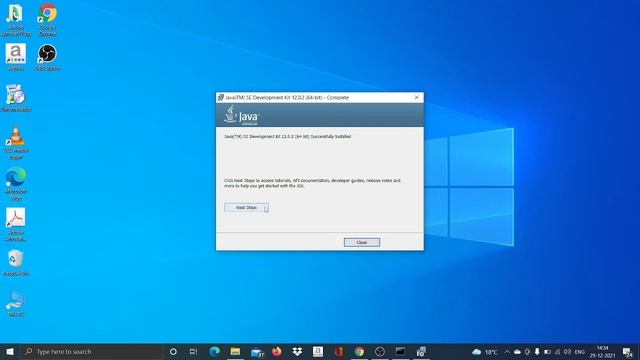
Task: Open the notification center icon
Action: [x=628, y=351]
